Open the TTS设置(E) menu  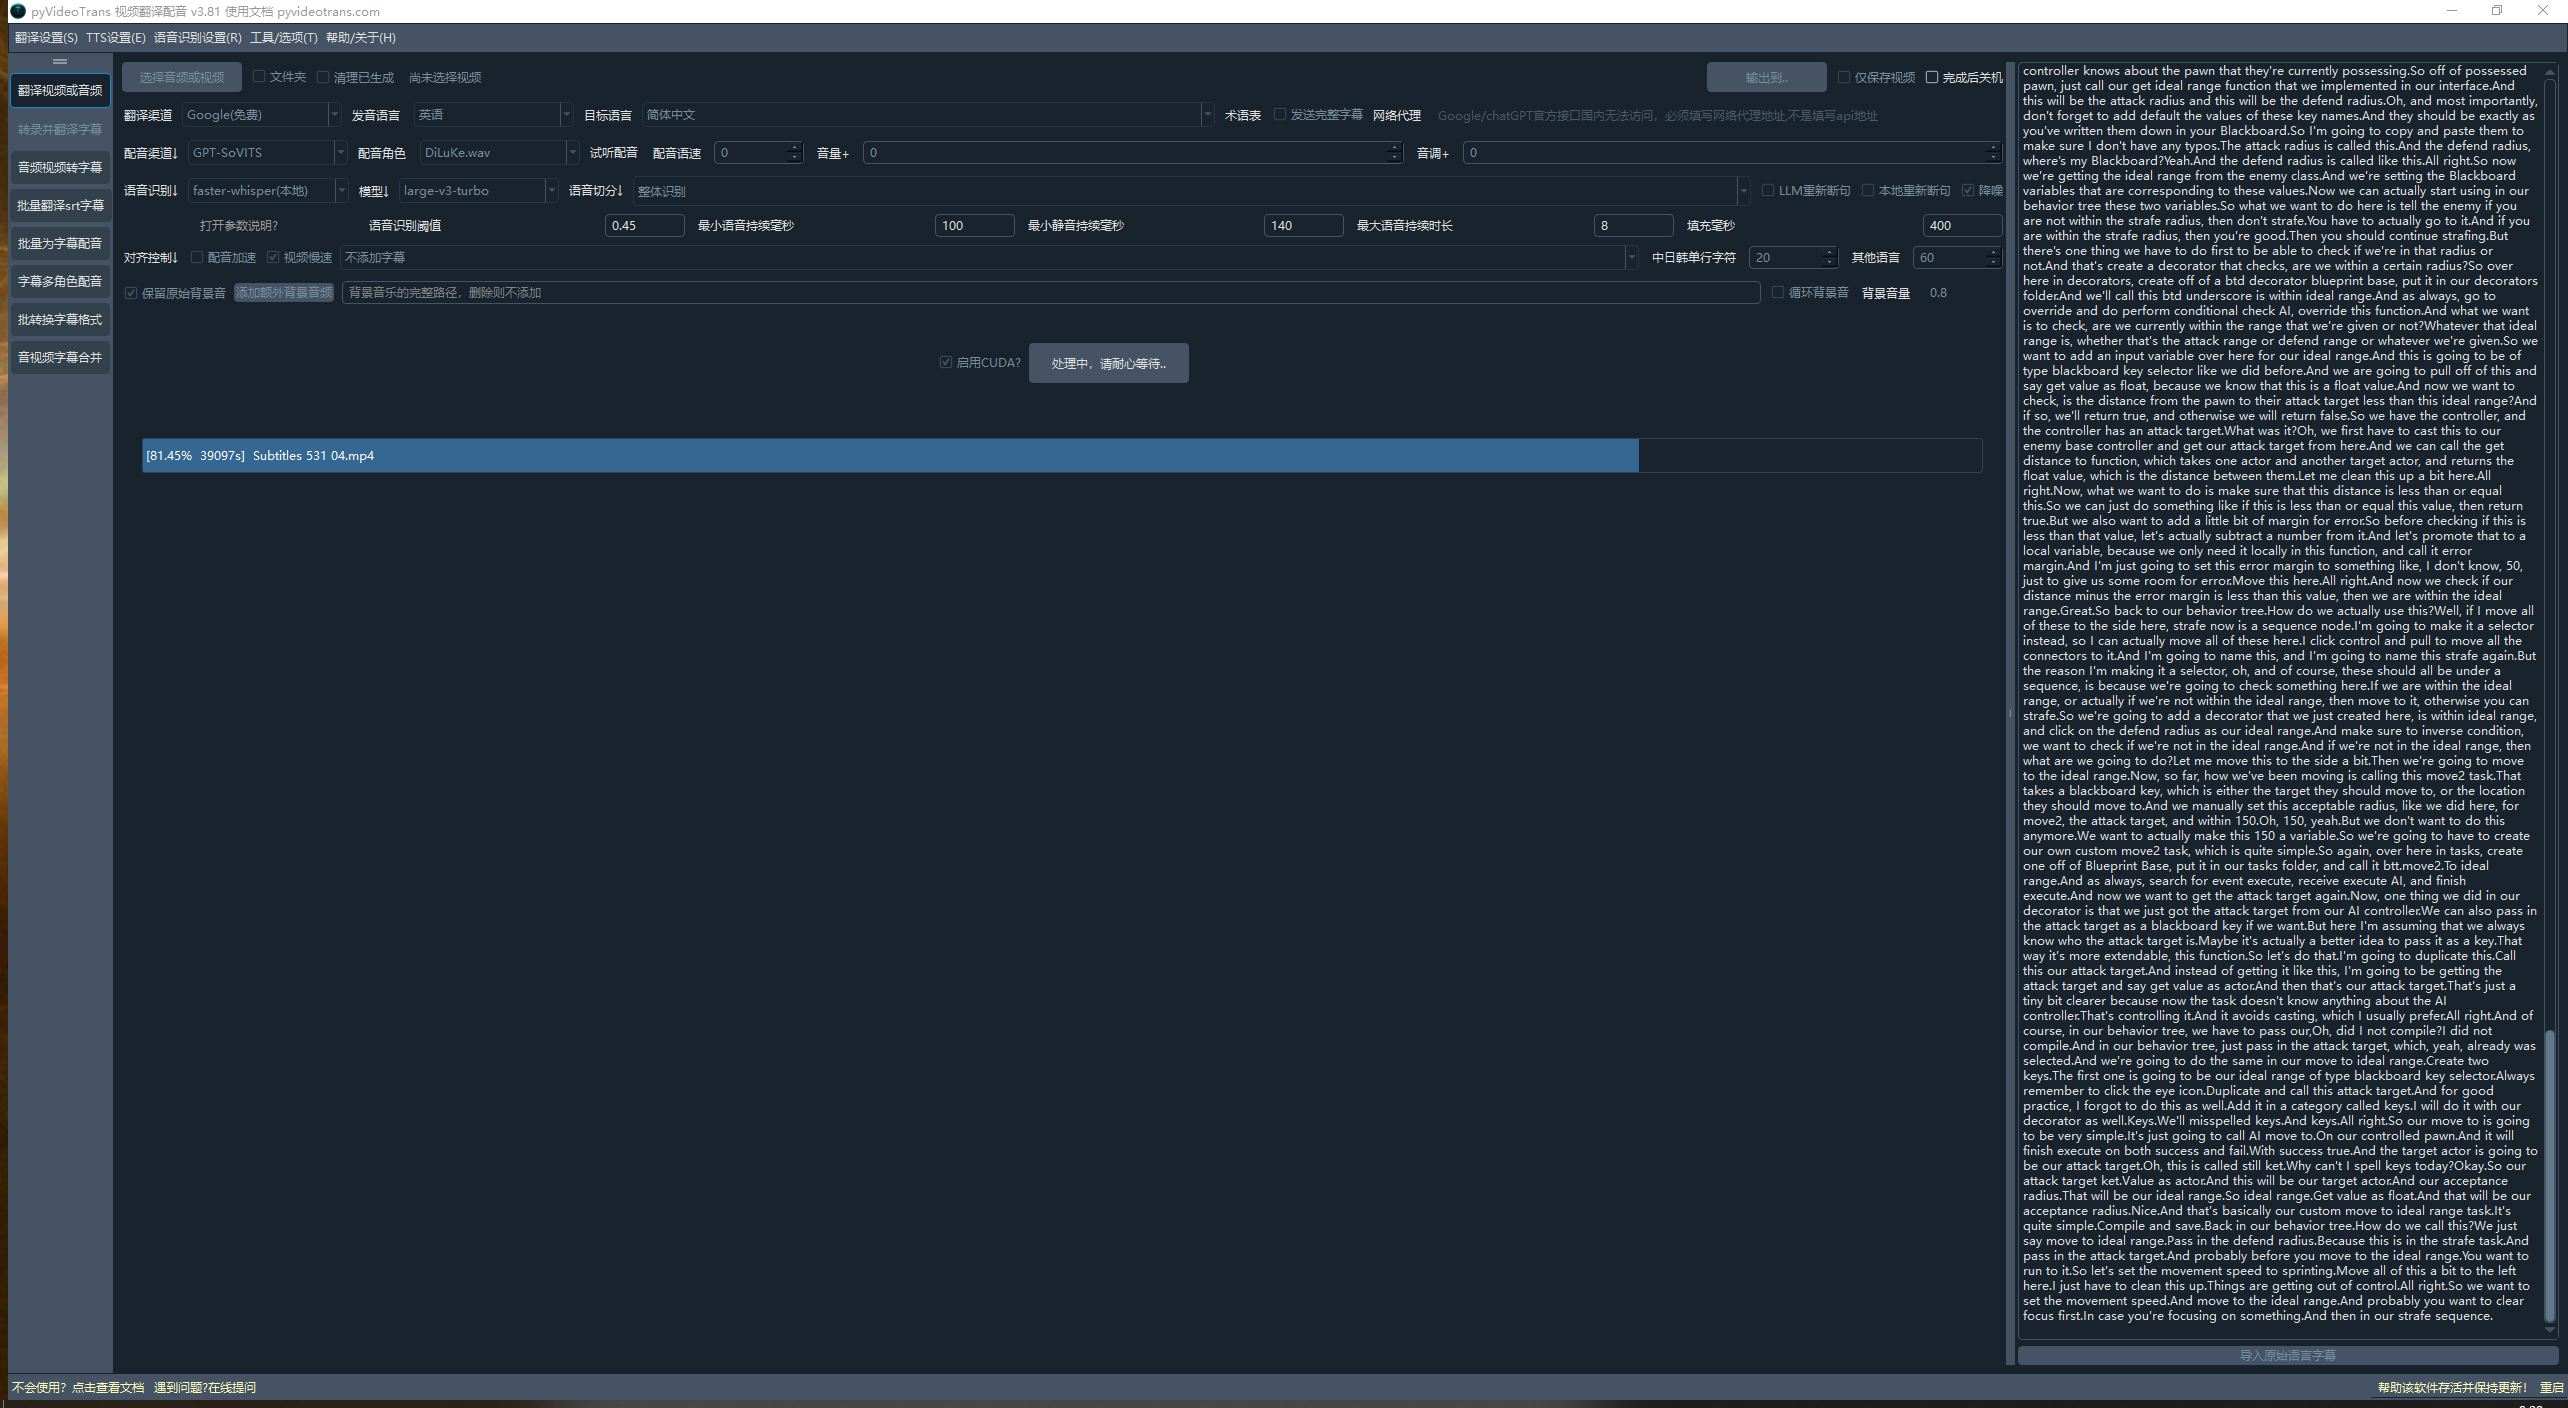click(x=115, y=38)
